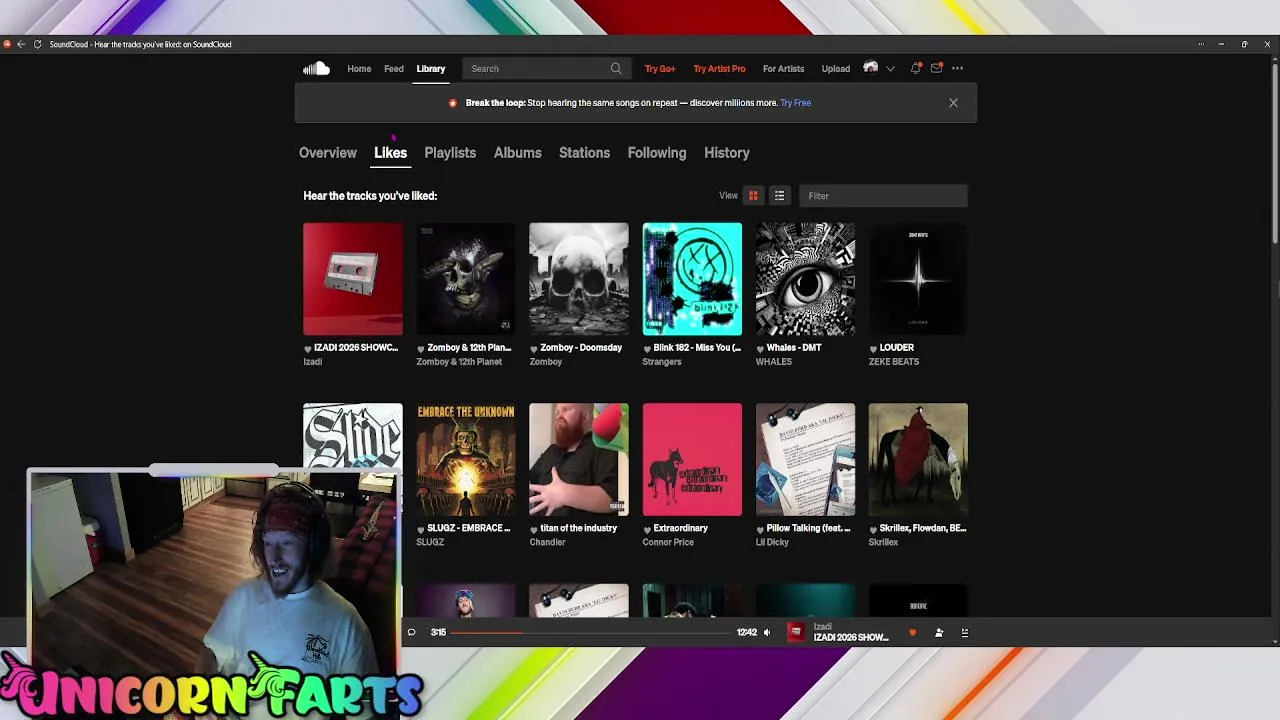
Task: Open the LOUDER star cover art
Action: (918, 279)
